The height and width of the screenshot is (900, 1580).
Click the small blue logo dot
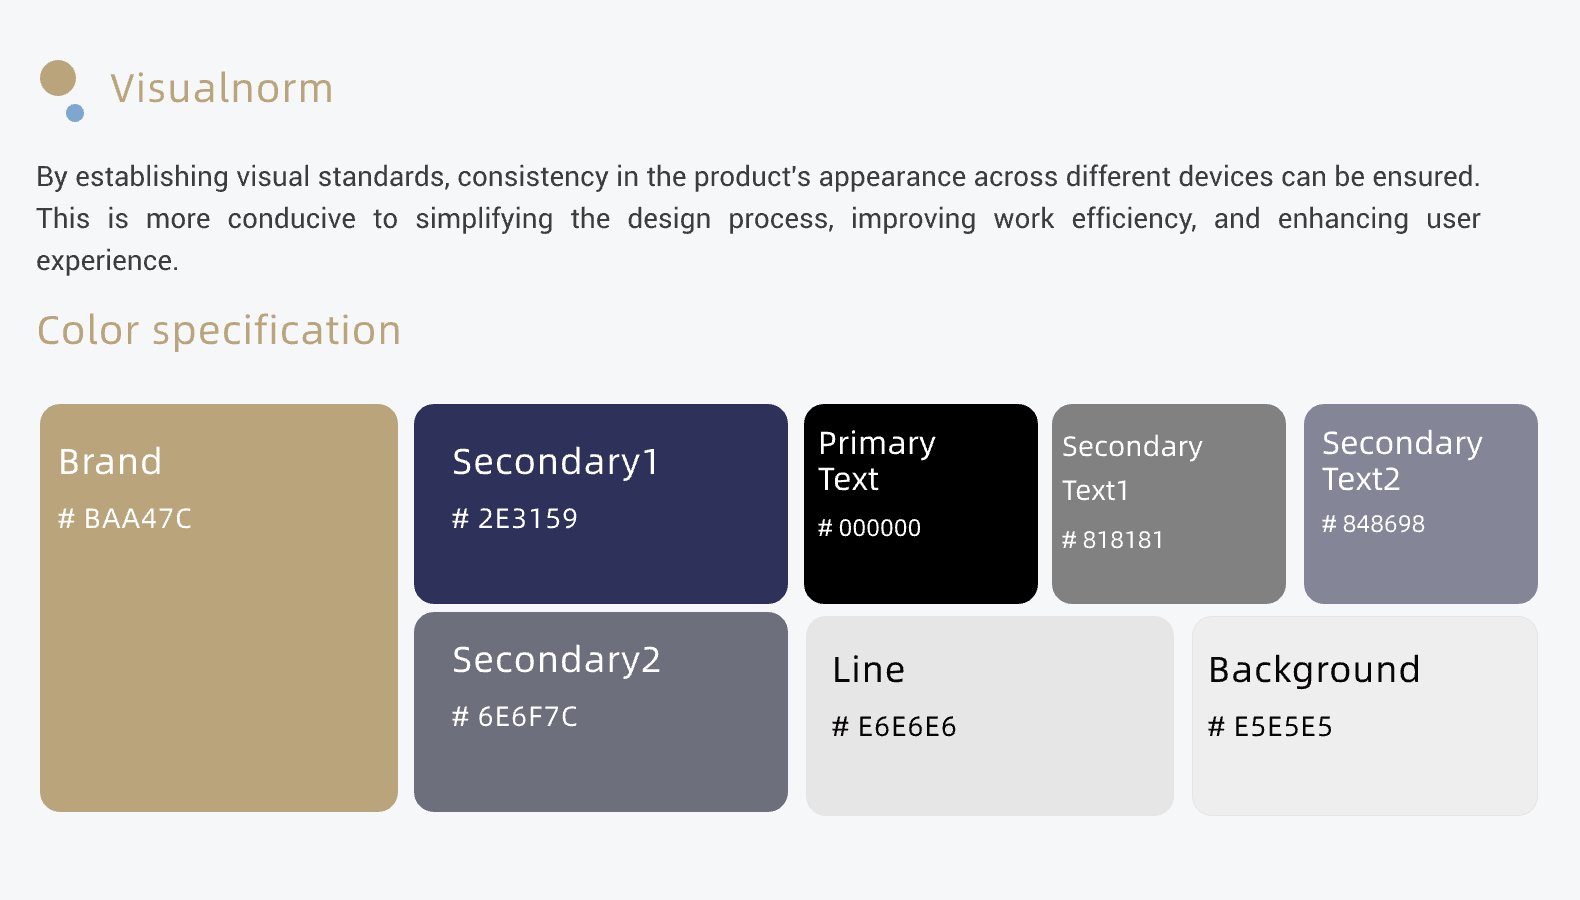(x=75, y=113)
